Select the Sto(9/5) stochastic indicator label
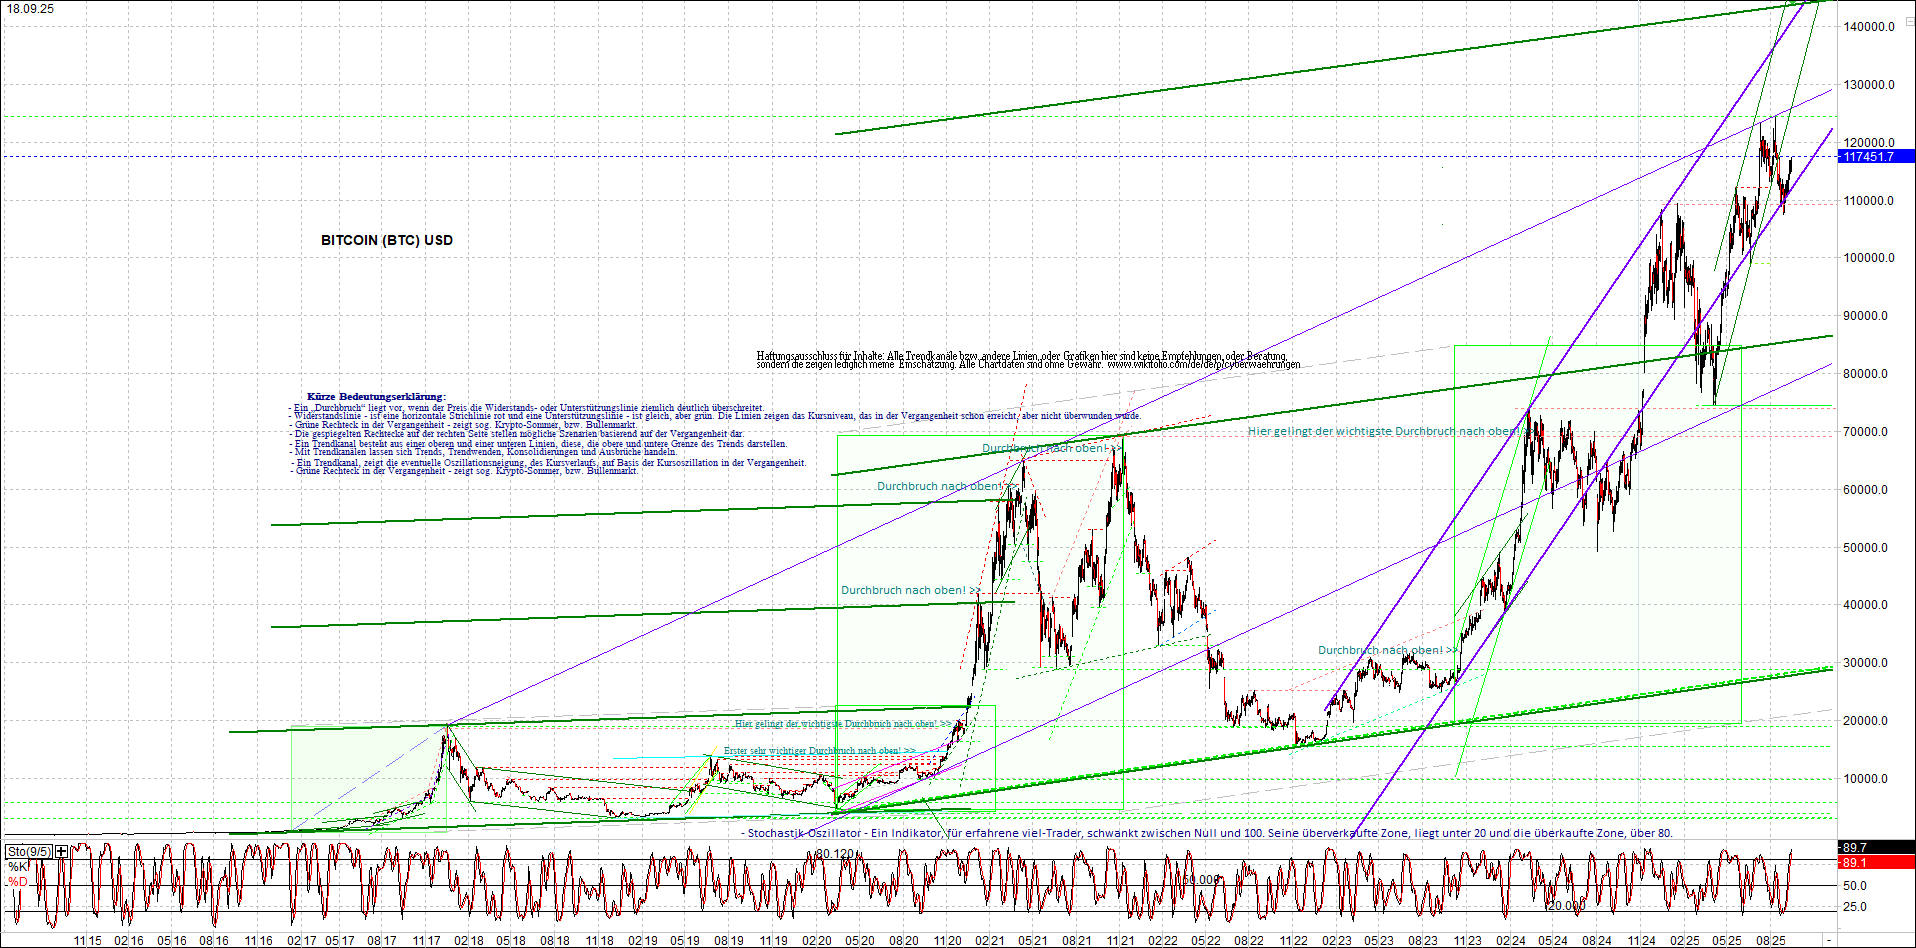 point(29,852)
